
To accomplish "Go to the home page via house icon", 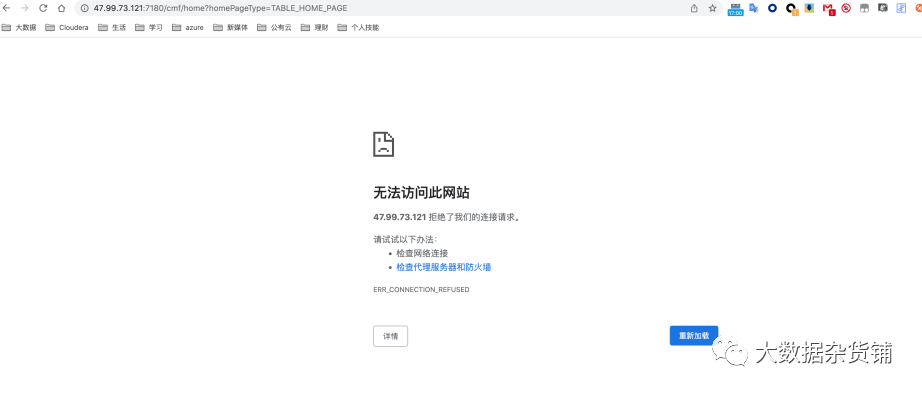I will click(61, 8).
